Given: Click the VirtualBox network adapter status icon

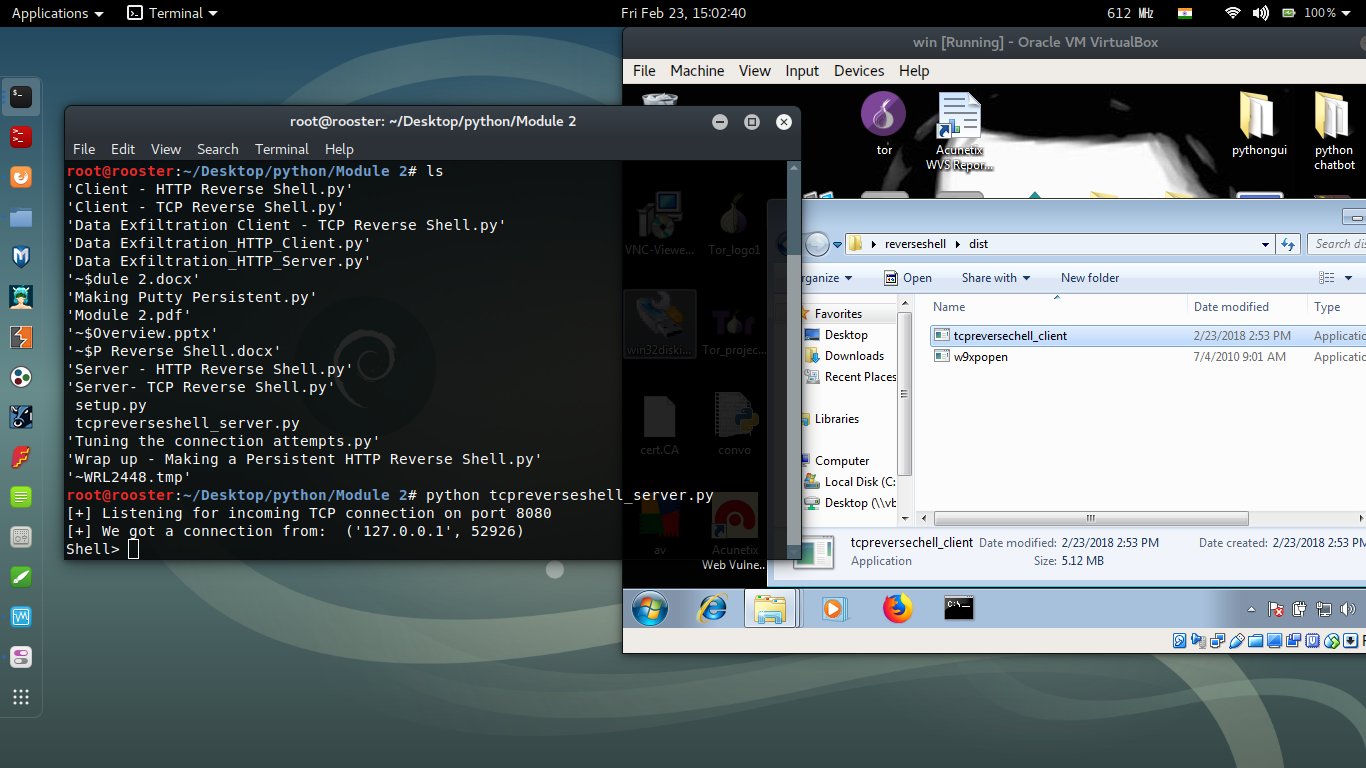Looking at the screenshot, I should 1217,640.
